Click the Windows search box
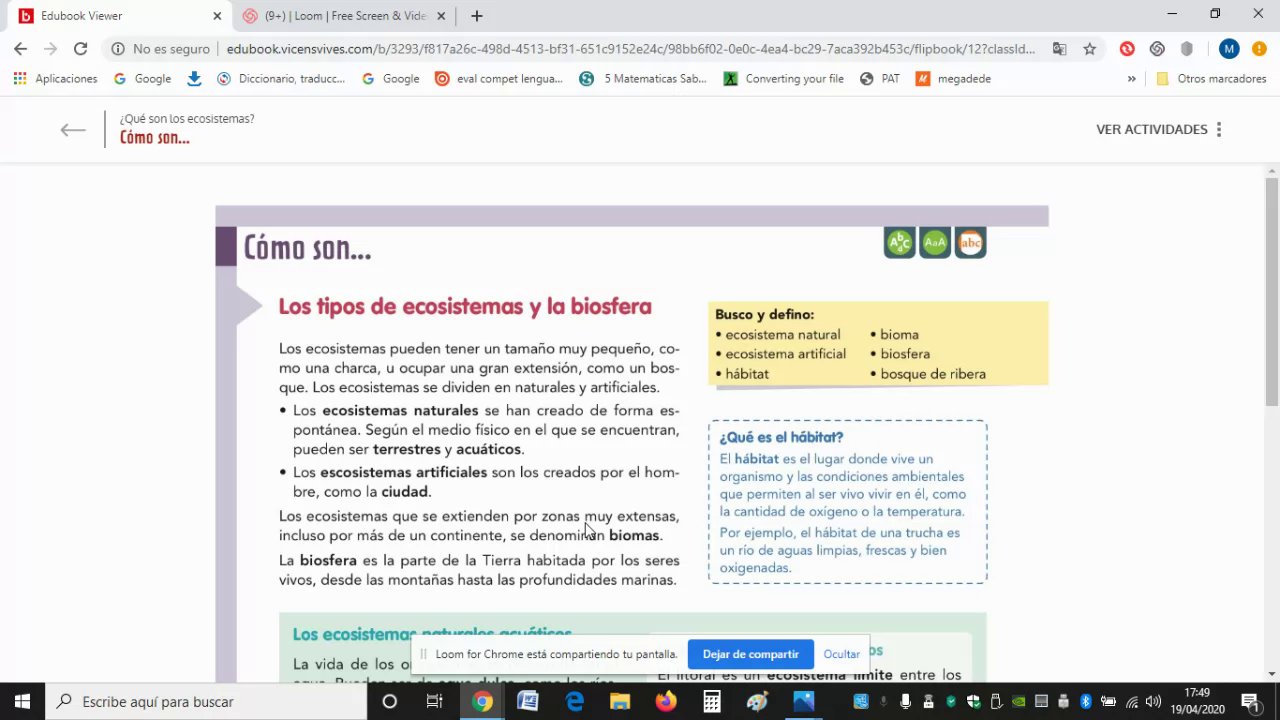Viewport: 1280px width, 720px height. pos(207,701)
